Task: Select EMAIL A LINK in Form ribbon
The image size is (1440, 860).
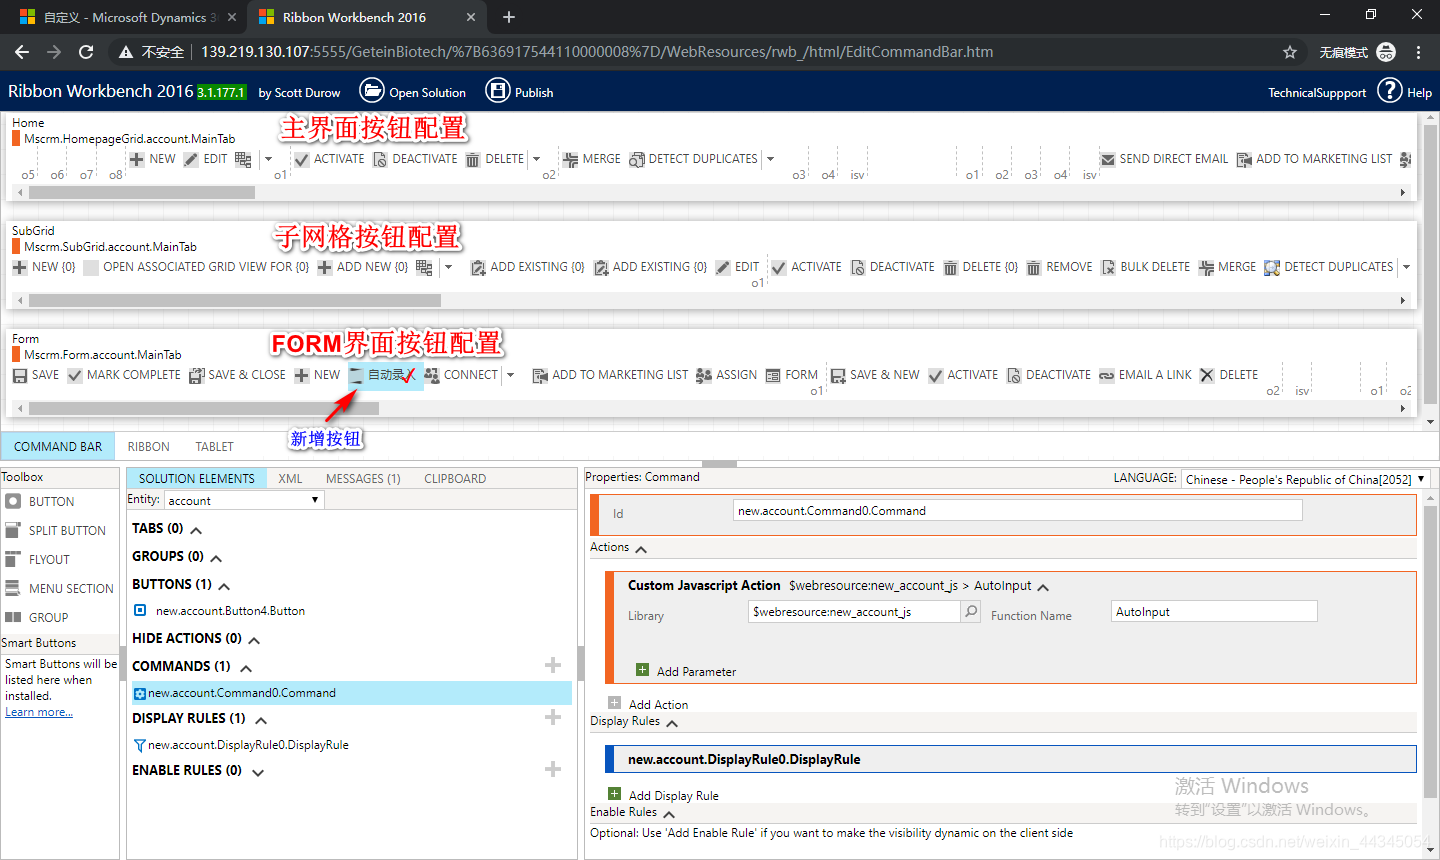Action: tap(1145, 375)
